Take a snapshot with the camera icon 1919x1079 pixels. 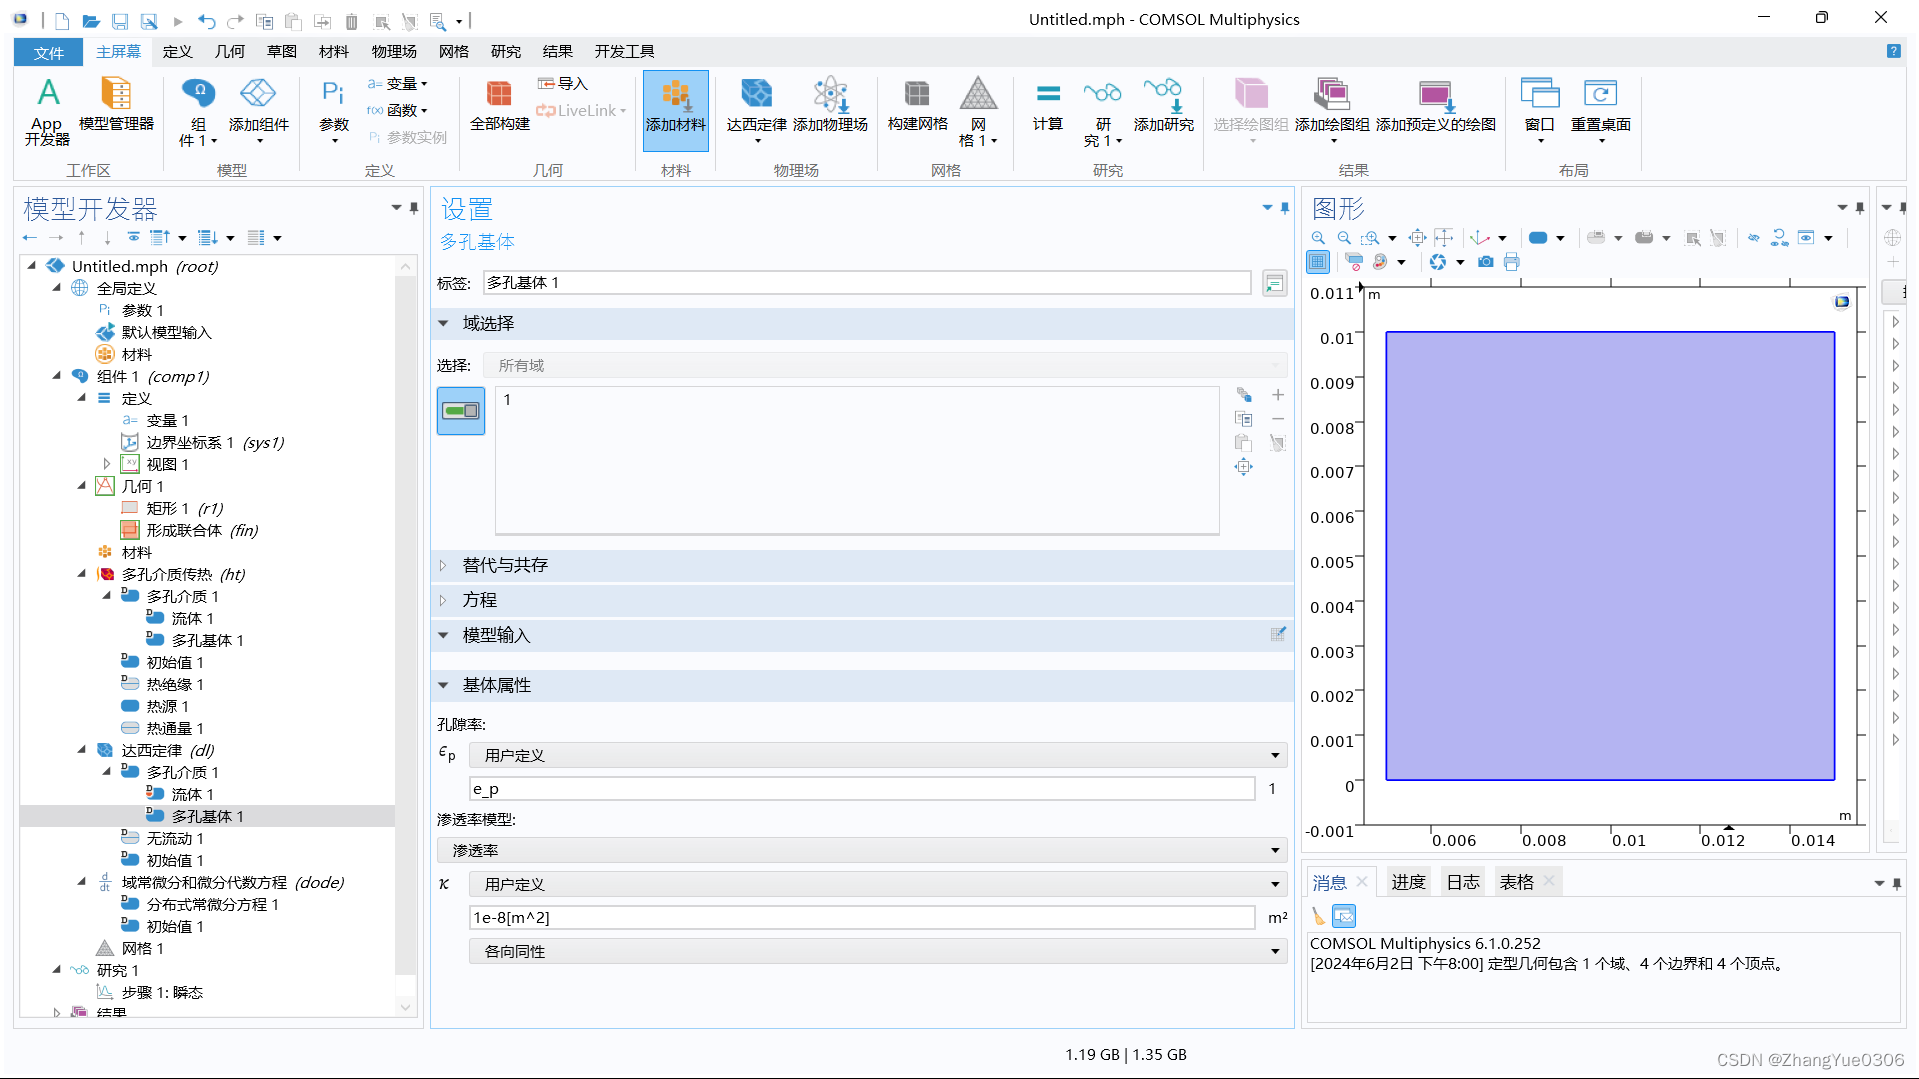pyautogui.click(x=1485, y=262)
